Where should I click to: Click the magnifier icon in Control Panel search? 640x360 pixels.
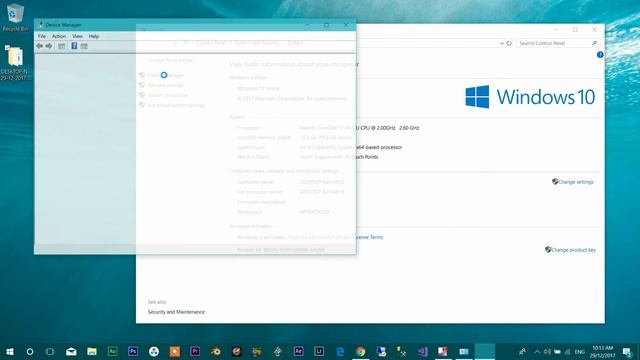click(594, 43)
